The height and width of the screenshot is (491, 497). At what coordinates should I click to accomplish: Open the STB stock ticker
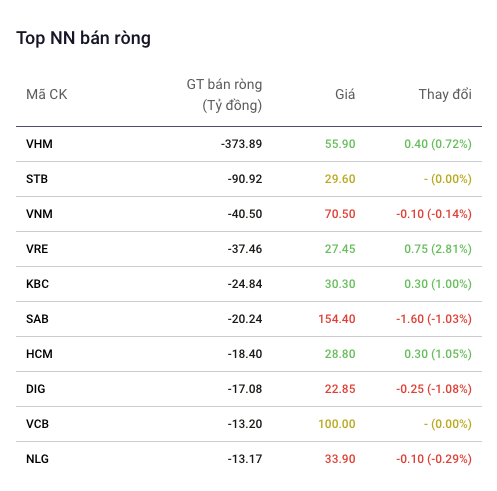click(x=37, y=179)
